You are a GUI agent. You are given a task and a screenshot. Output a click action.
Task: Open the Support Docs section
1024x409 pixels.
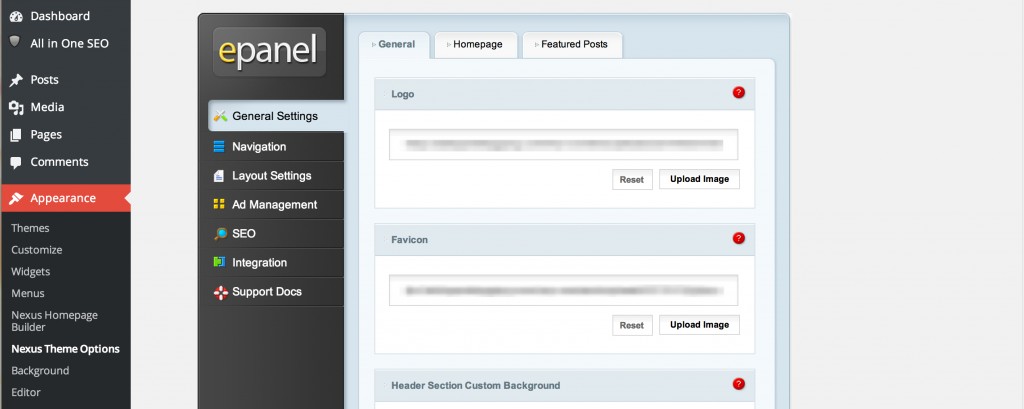tap(276, 292)
